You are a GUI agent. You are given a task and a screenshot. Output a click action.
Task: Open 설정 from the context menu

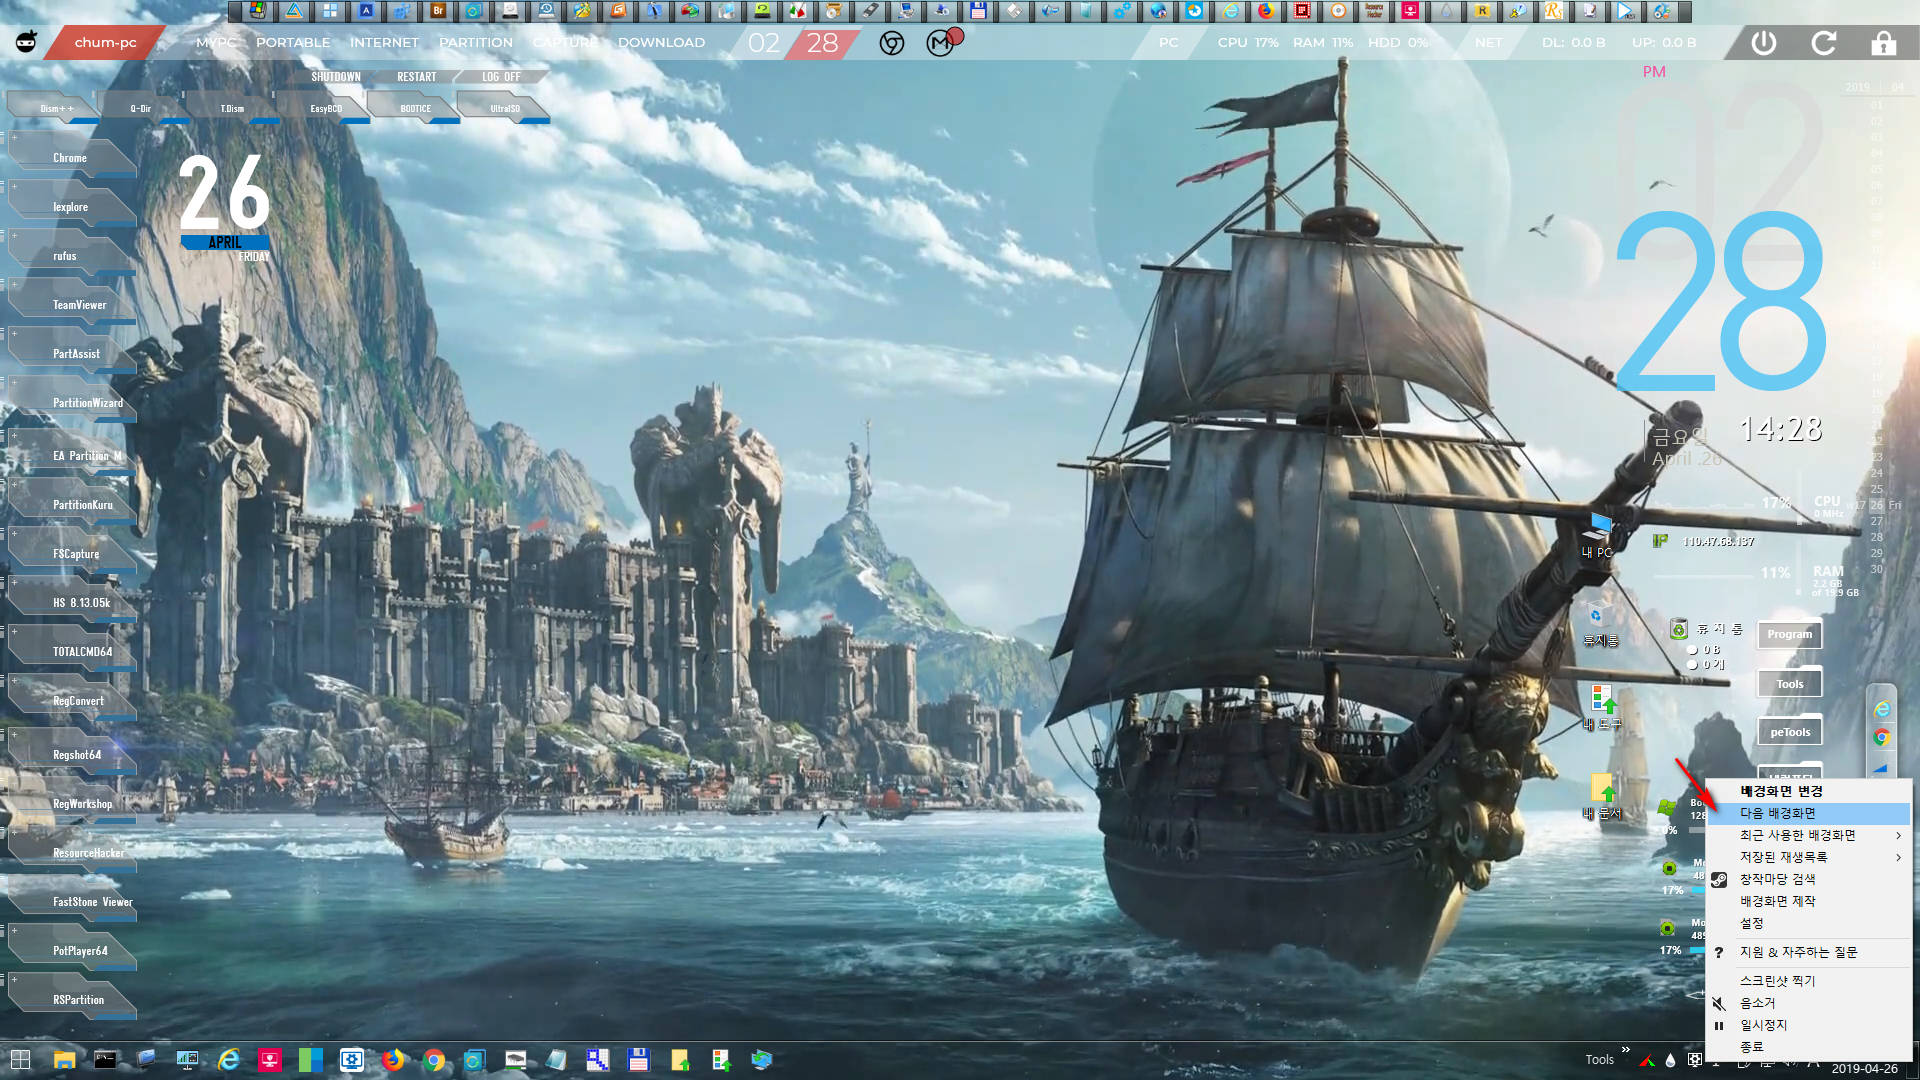1808,923
